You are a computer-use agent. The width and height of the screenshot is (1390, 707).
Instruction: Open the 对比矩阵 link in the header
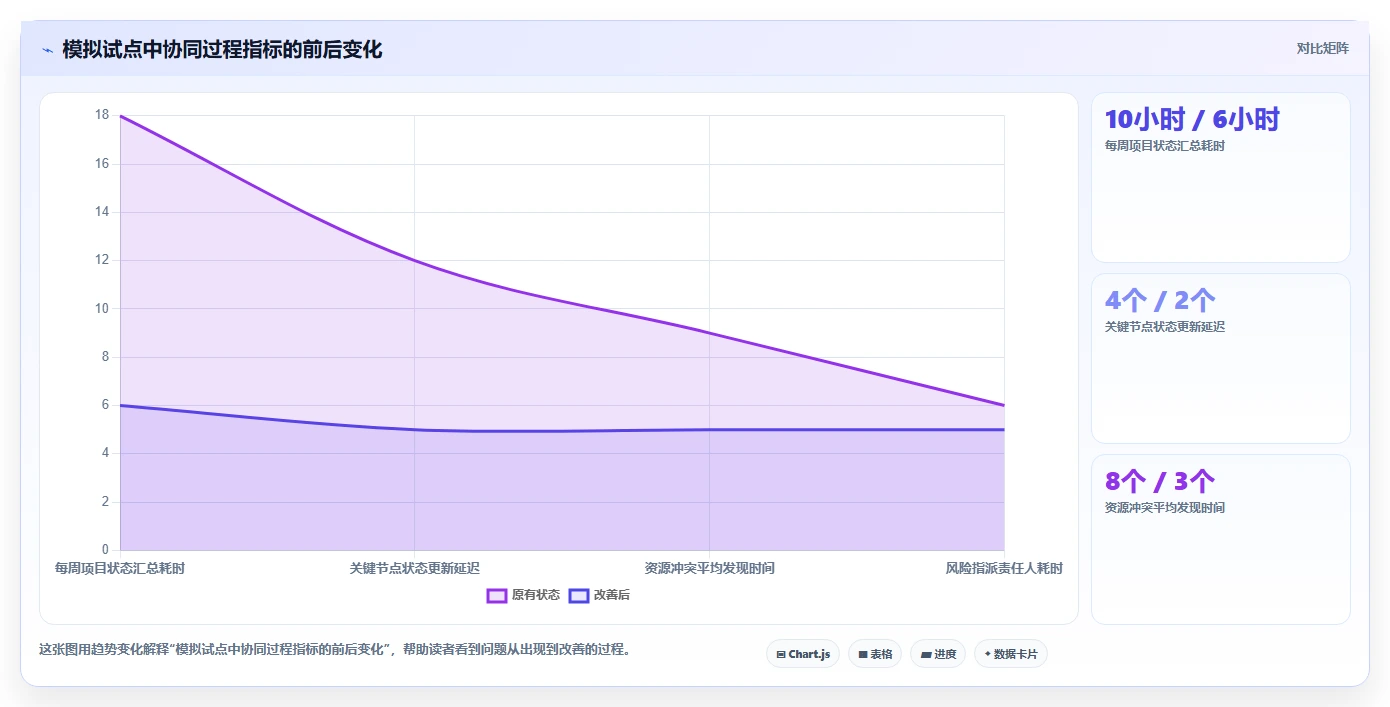coord(1322,48)
